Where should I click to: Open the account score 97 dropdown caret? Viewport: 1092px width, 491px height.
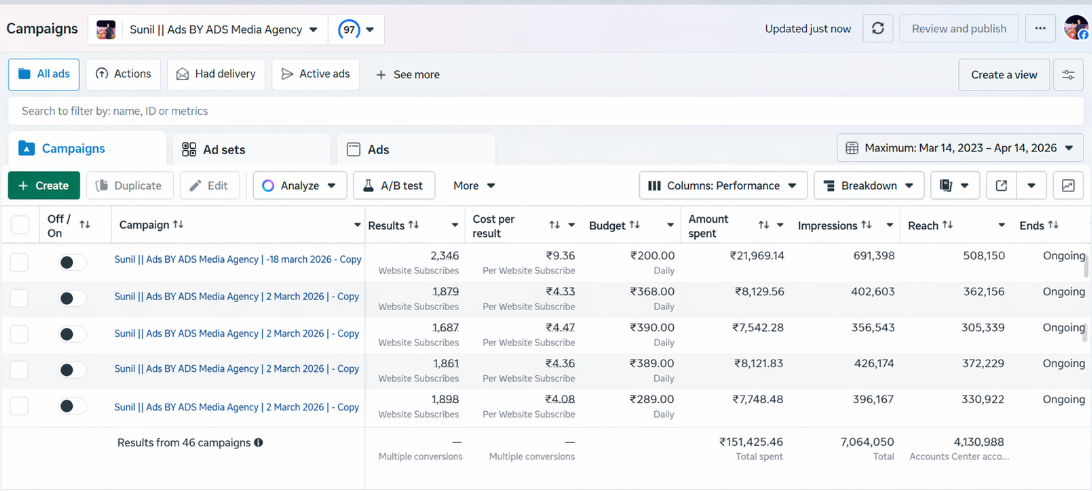370,30
